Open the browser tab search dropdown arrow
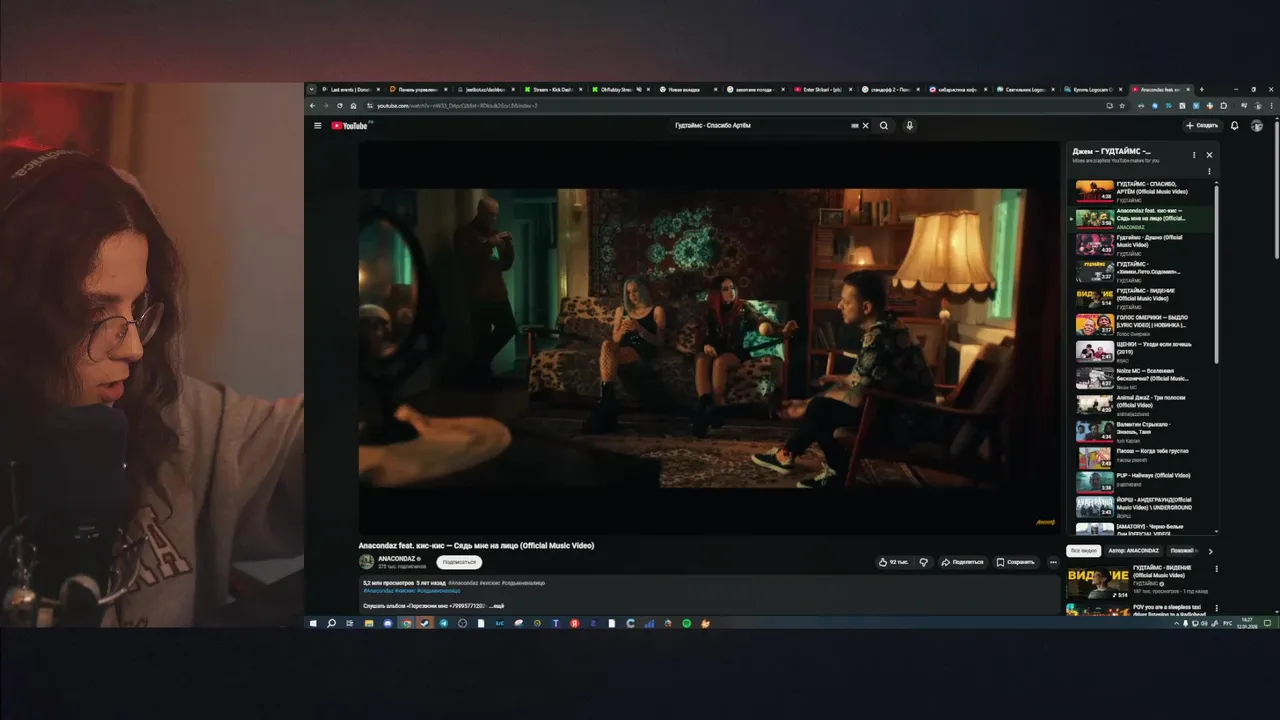Image resolution: width=1280 pixels, height=720 pixels. point(311,89)
